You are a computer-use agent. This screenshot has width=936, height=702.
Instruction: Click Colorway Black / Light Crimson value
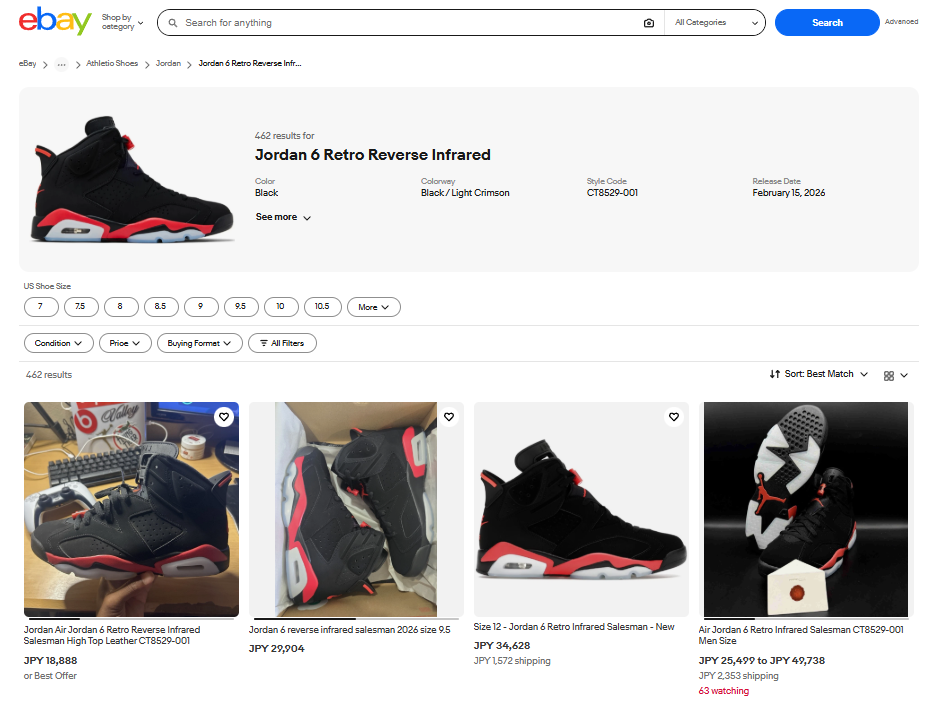click(465, 193)
